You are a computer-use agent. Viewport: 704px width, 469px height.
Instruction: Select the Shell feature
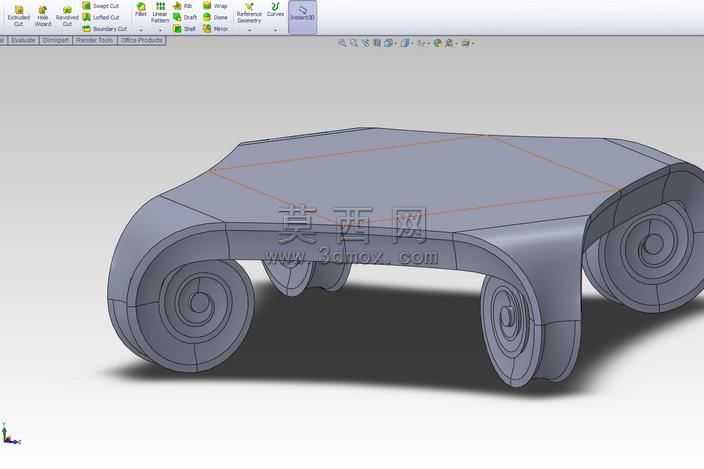pyautogui.click(x=185, y=28)
